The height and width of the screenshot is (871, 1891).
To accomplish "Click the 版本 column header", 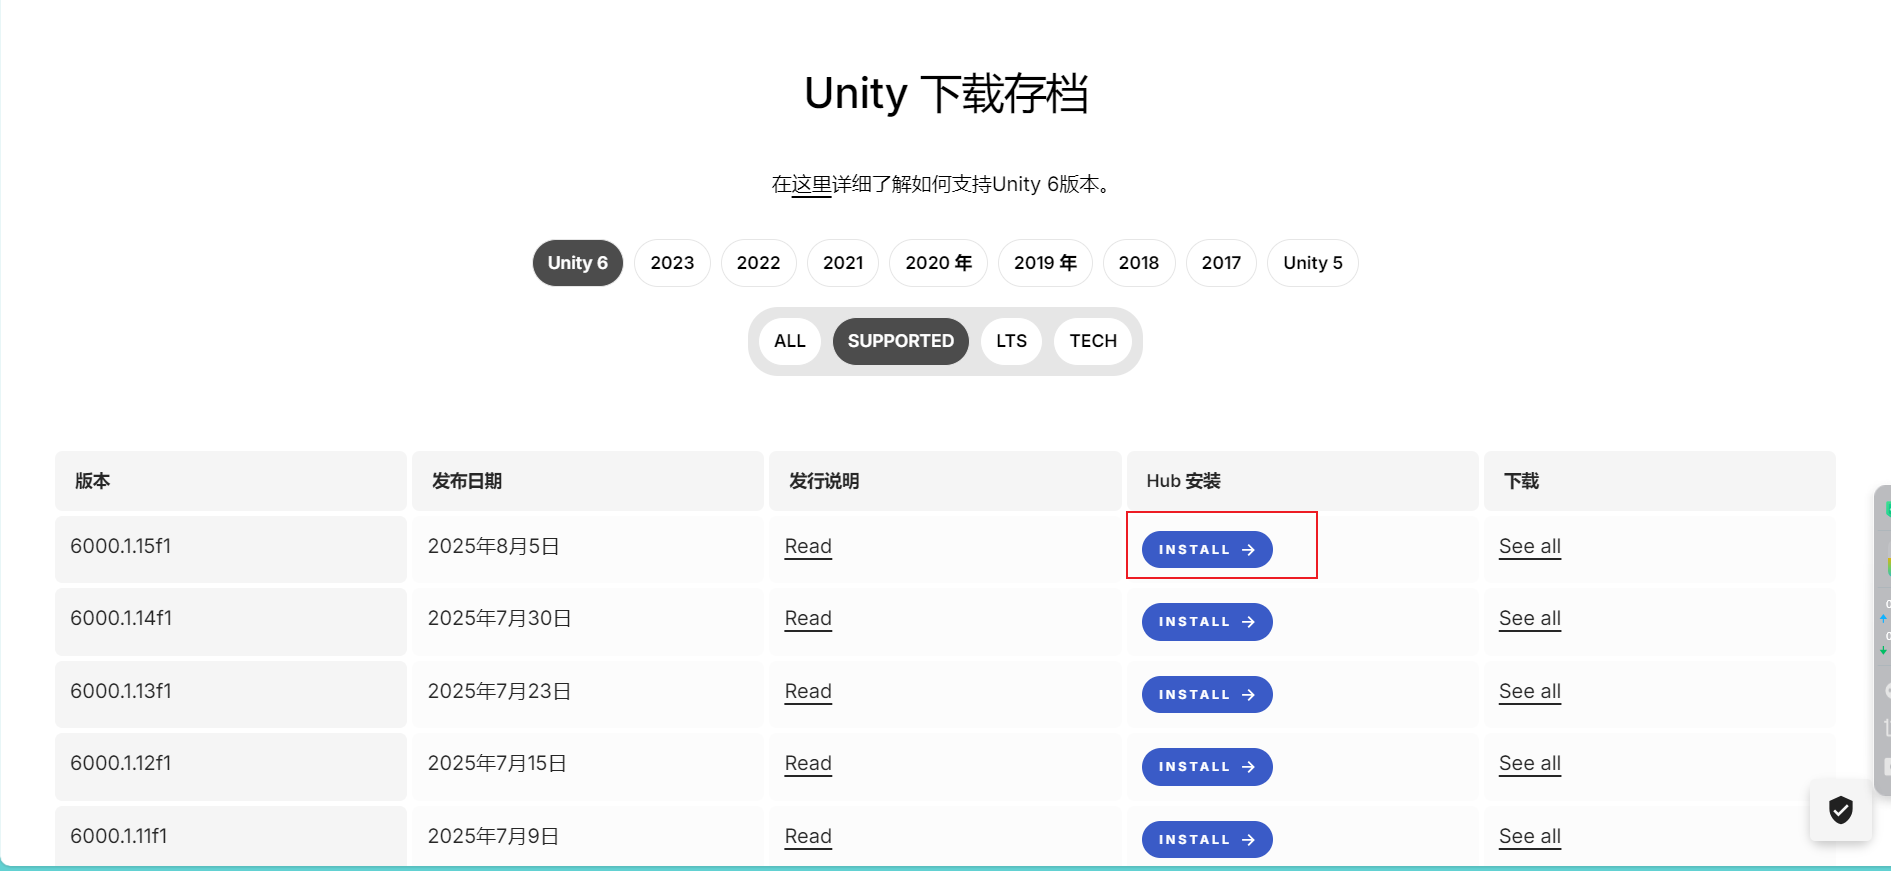I will coord(231,481).
